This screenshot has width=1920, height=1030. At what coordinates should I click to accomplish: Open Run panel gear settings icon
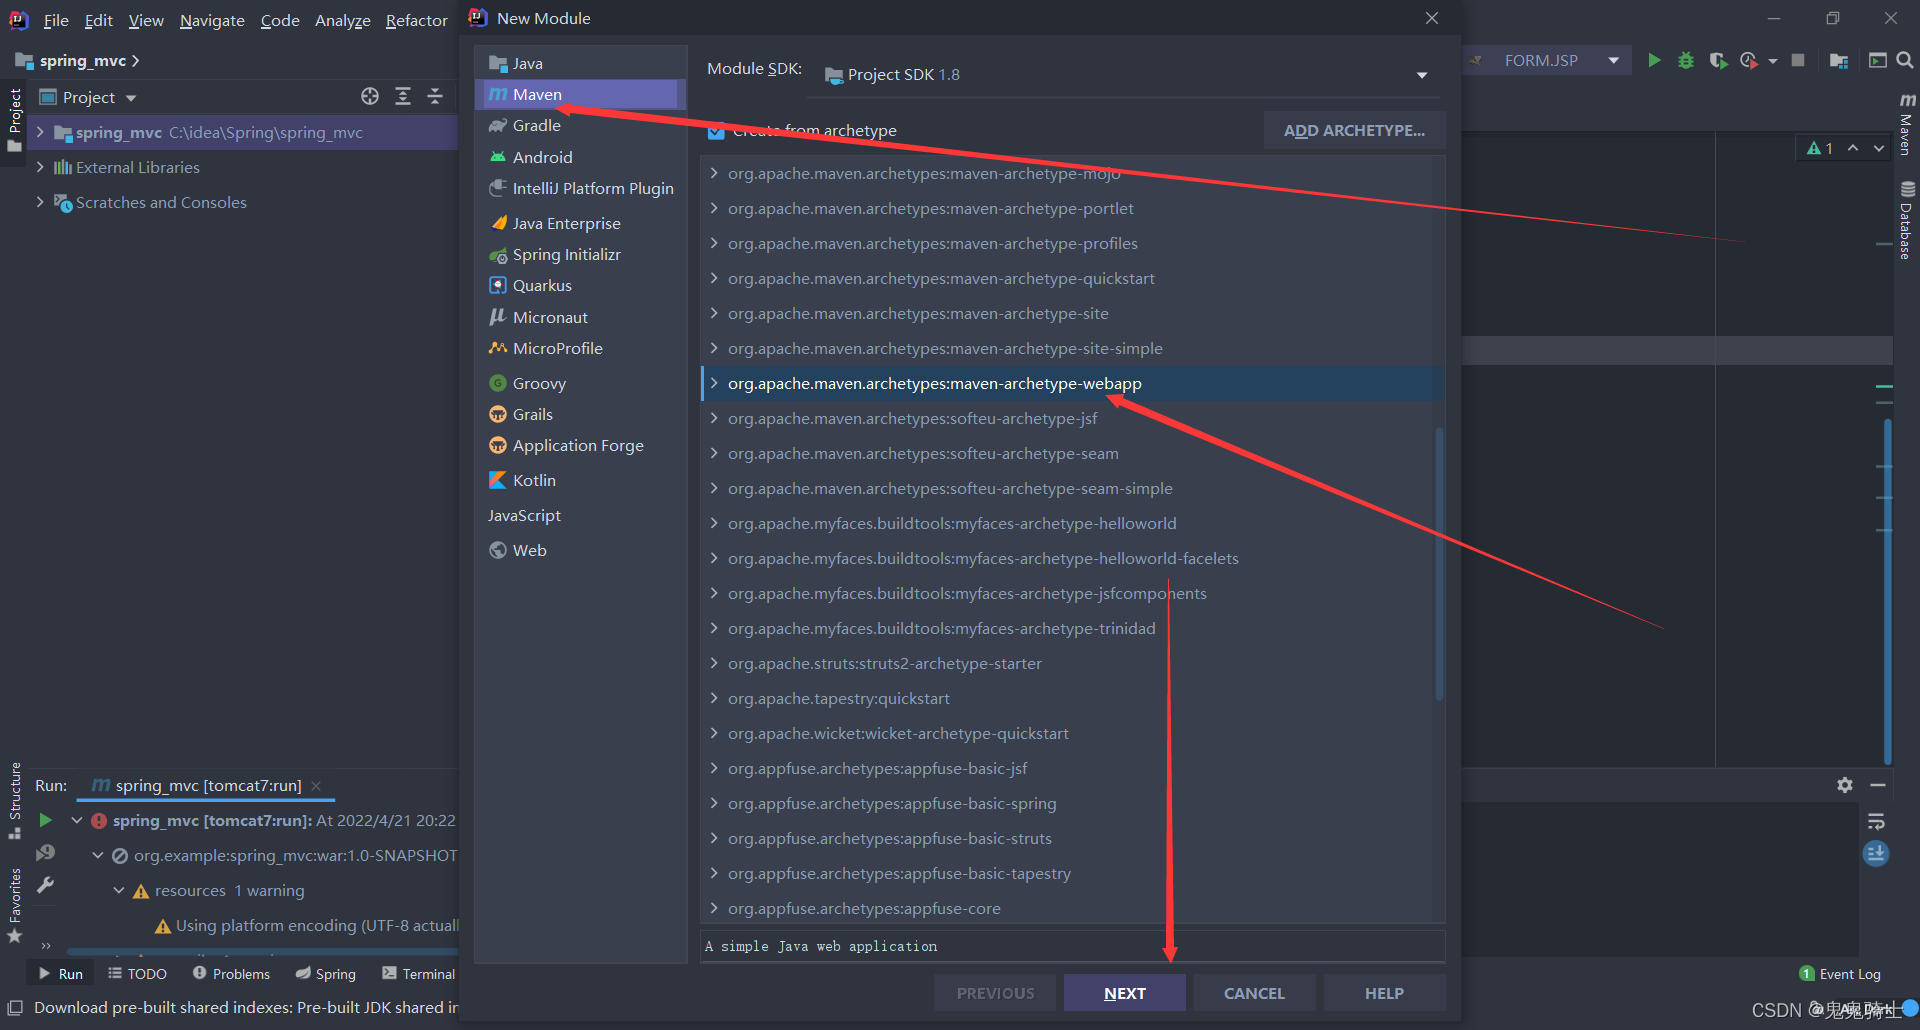click(1845, 785)
